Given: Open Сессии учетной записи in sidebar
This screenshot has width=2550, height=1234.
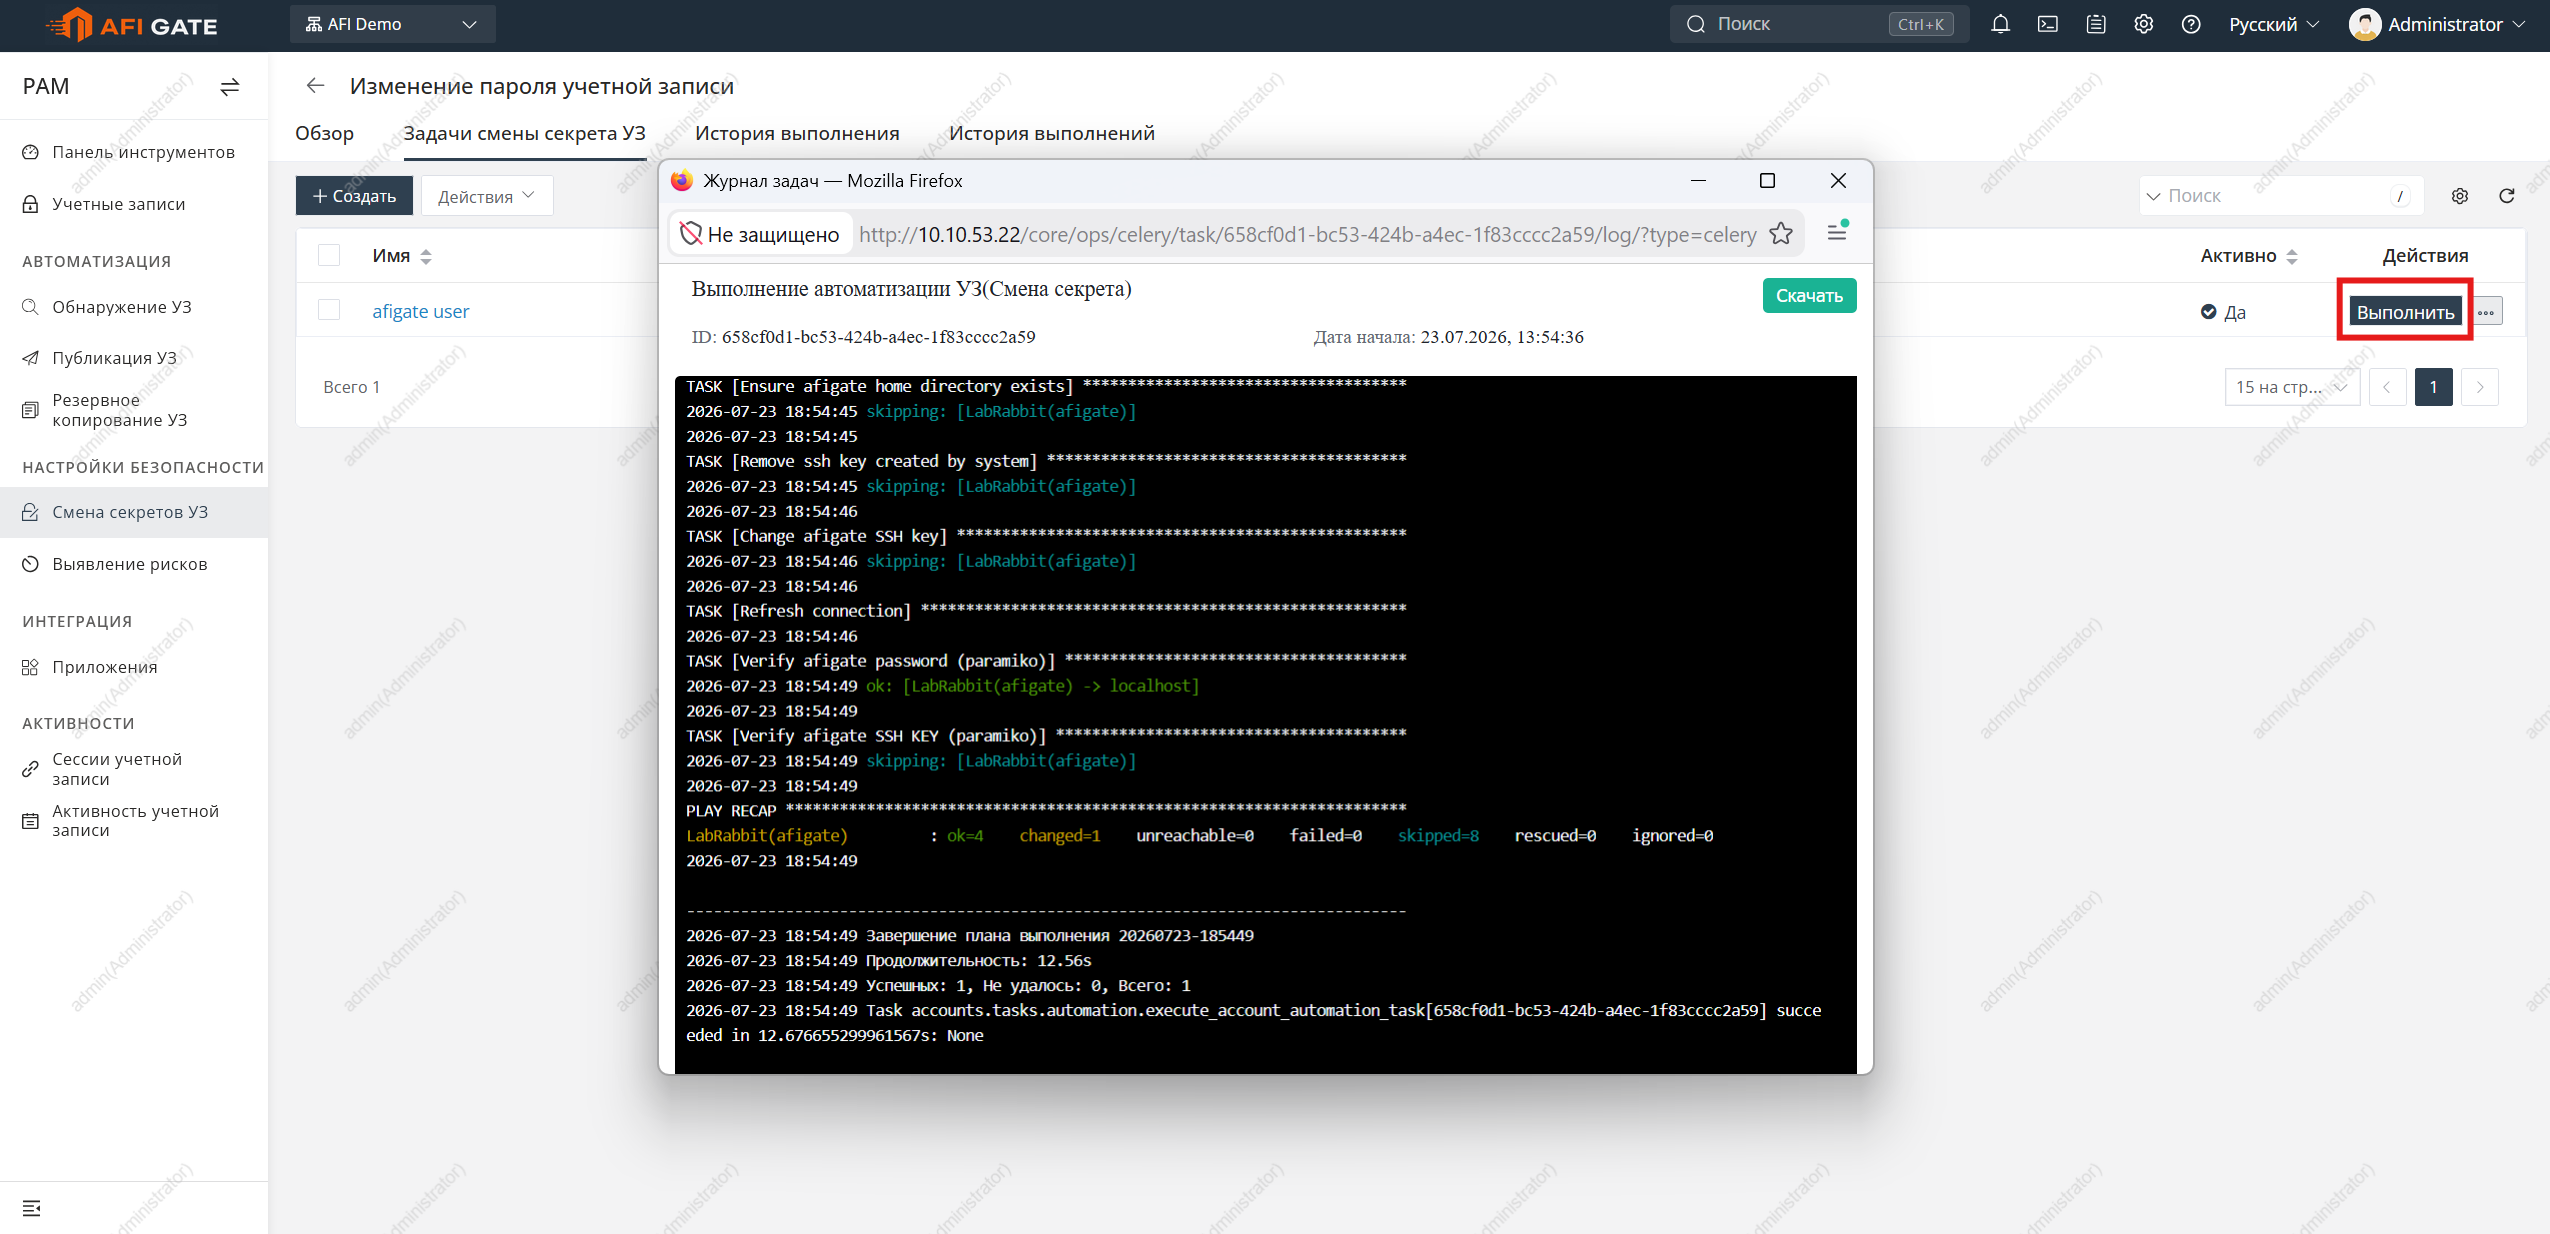Looking at the screenshot, I should coord(134,769).
